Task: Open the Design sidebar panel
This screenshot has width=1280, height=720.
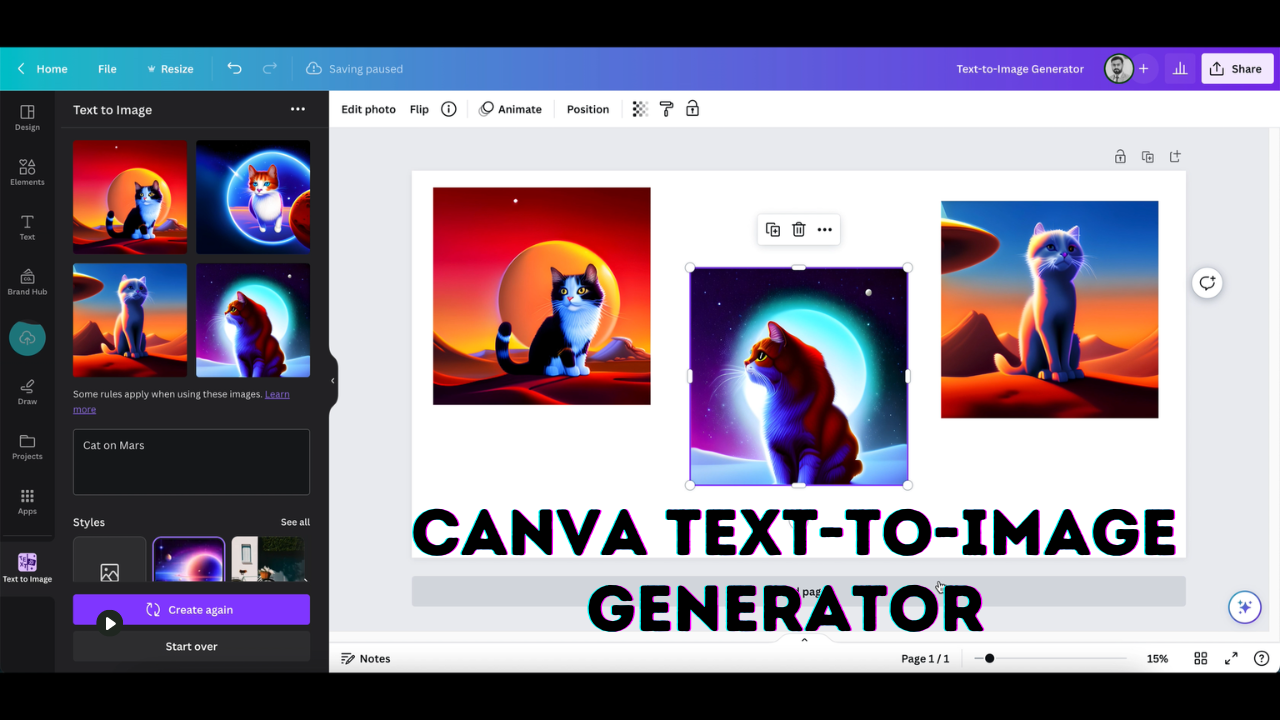Action: 27,117
